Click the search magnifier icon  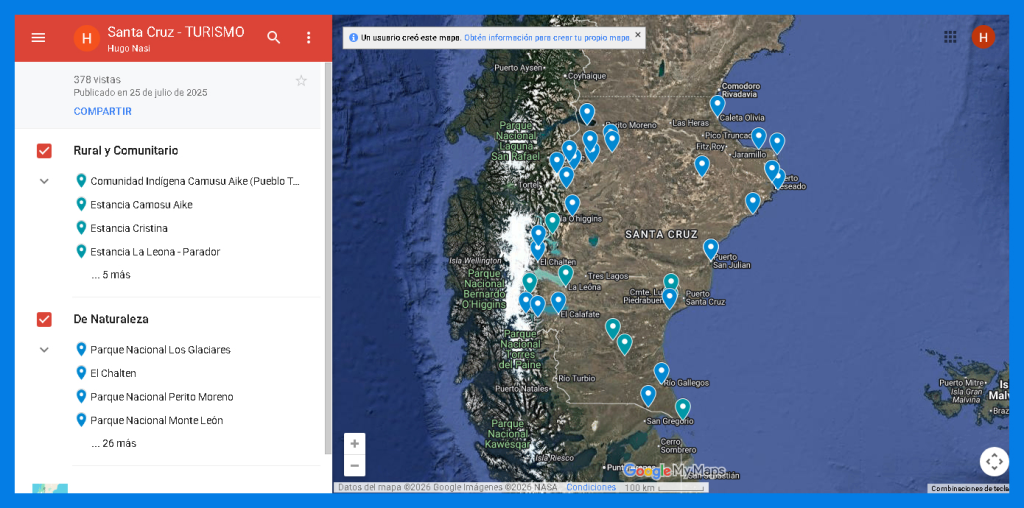tap(274, 38)
